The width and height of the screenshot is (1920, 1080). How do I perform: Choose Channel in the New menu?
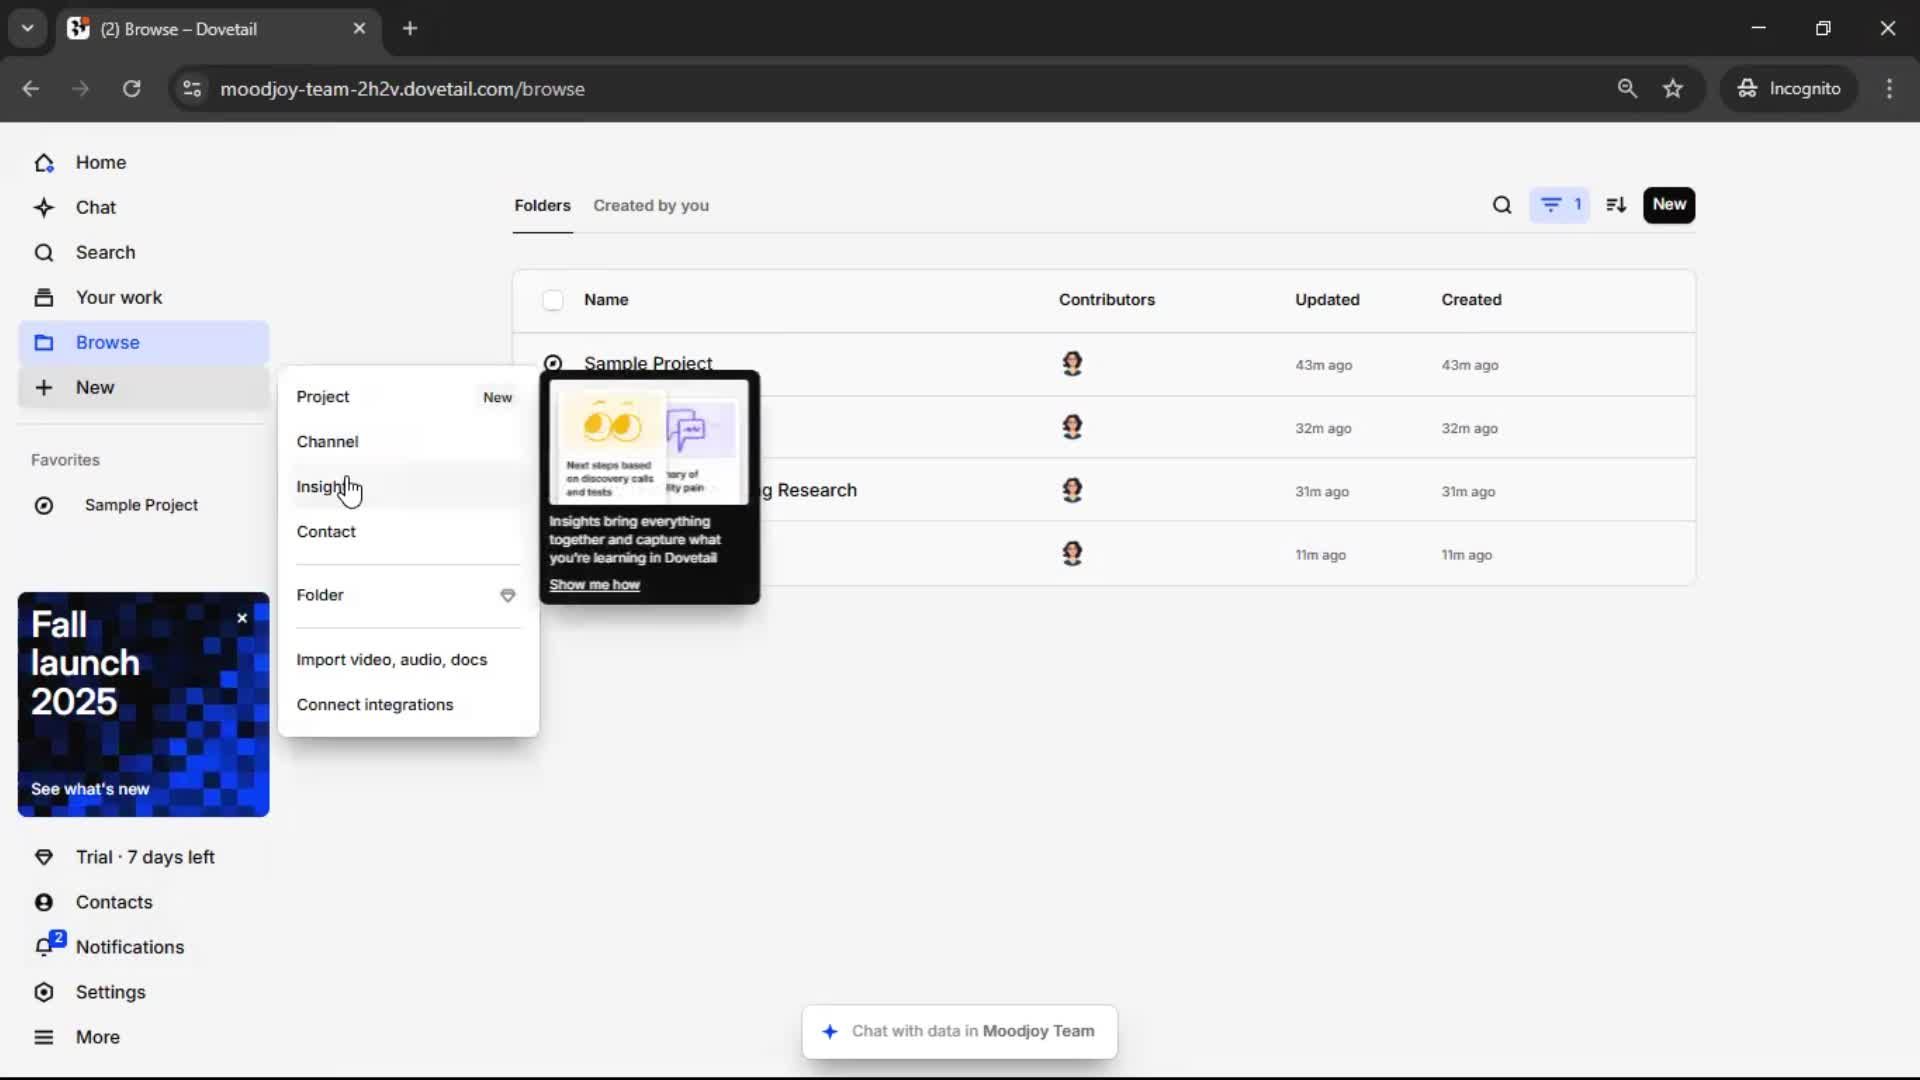coord(327,442)
